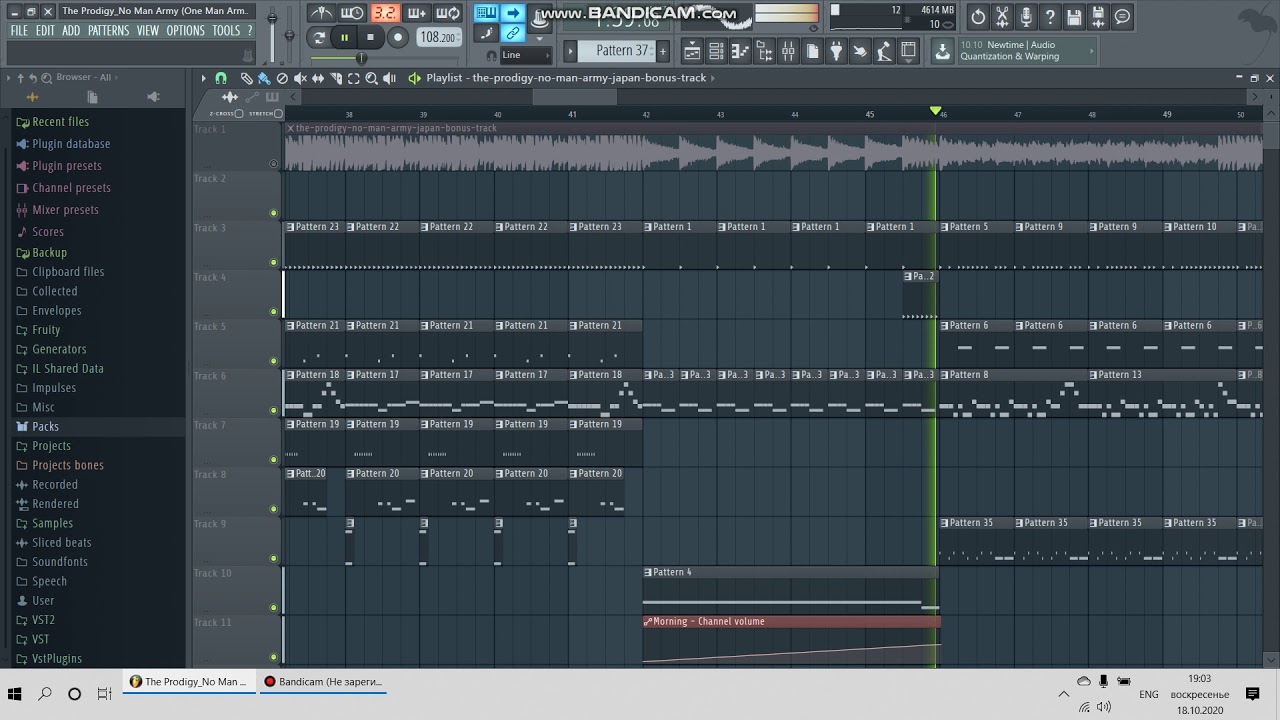Open the project picker document icon
This screenshot has width=1280, height=720.
[x=812, y=50]
